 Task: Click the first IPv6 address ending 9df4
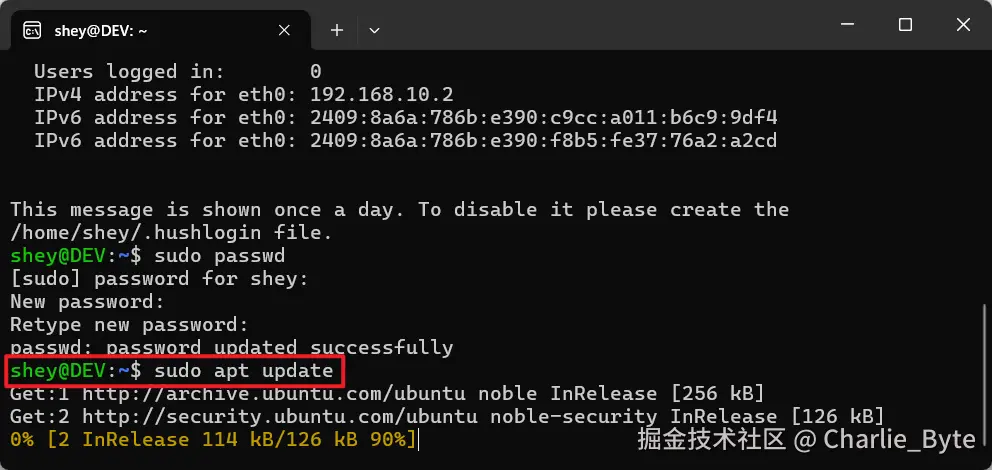543,118
